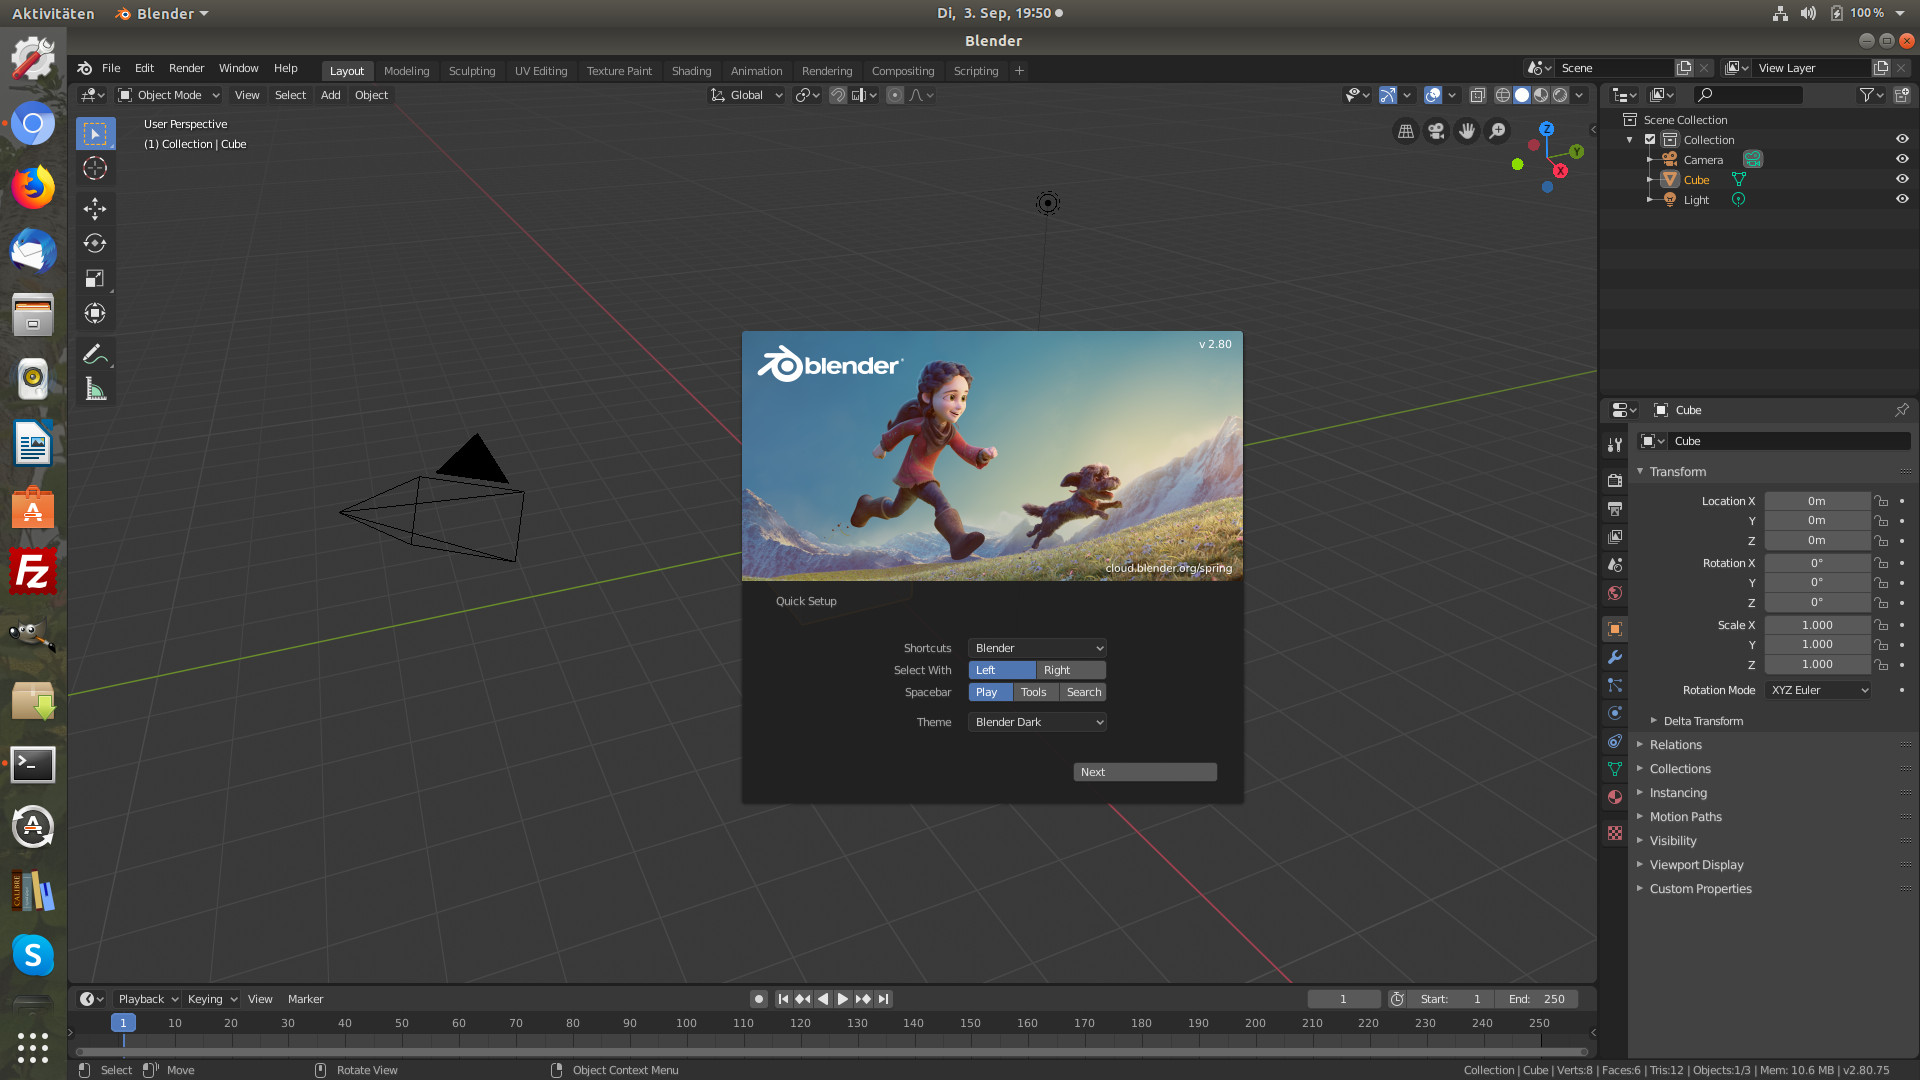Switch to orthographic/perspective grid view icon

coord(1406,131)
